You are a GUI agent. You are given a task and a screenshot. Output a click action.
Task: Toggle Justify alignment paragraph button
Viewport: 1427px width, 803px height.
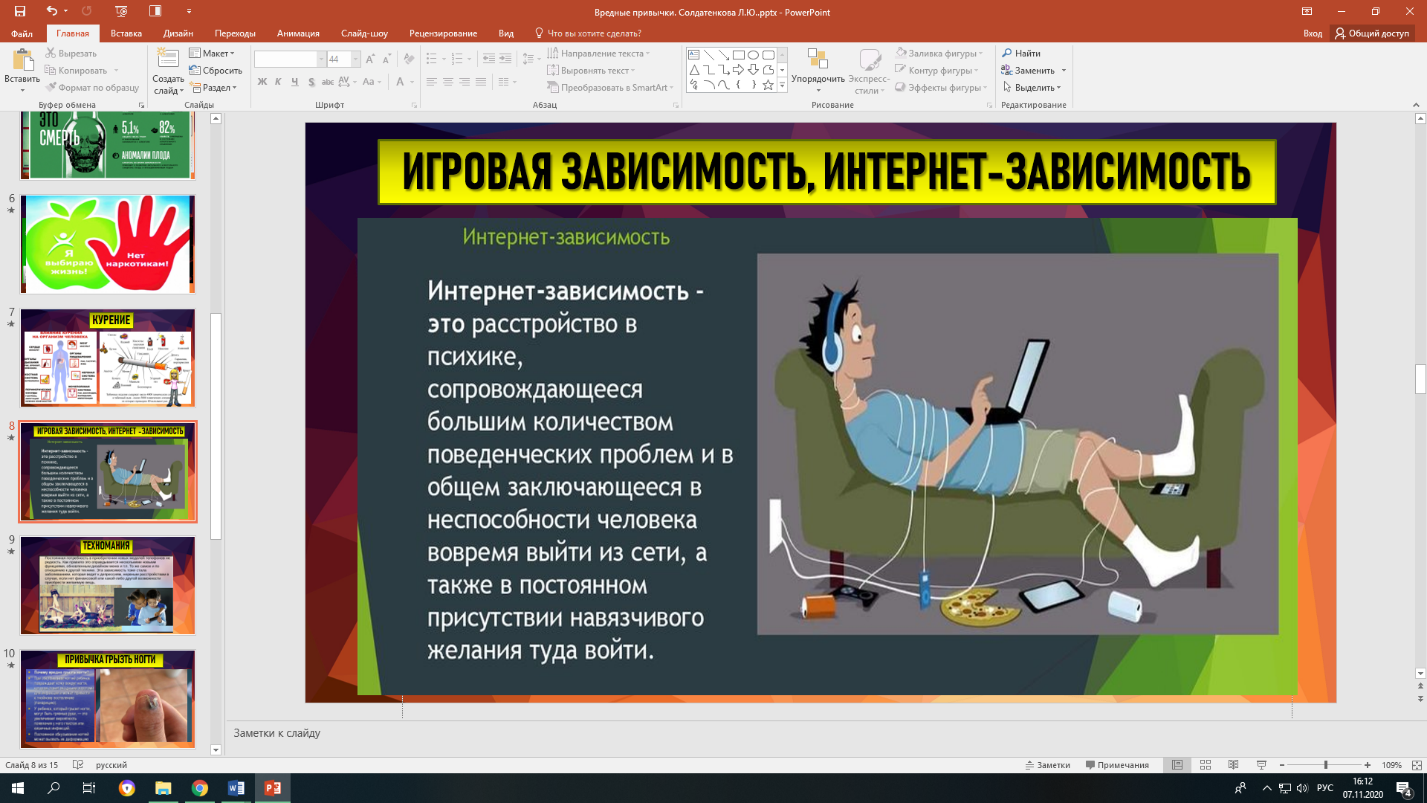click(481, 82)
